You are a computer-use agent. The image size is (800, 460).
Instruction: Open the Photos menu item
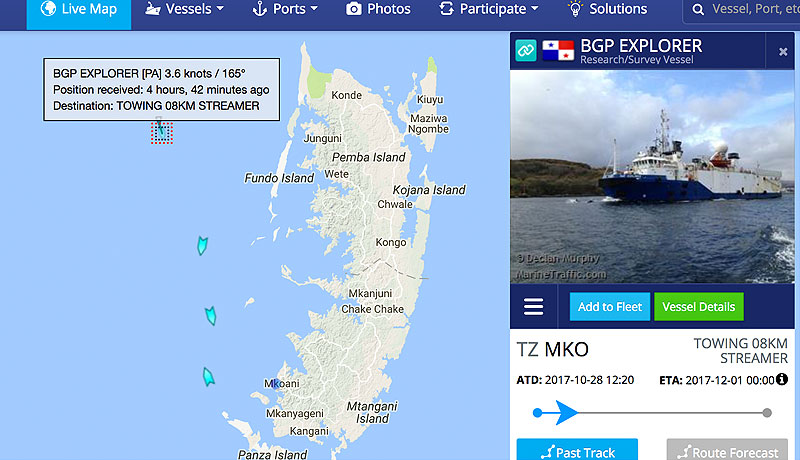tap(378, 9)
